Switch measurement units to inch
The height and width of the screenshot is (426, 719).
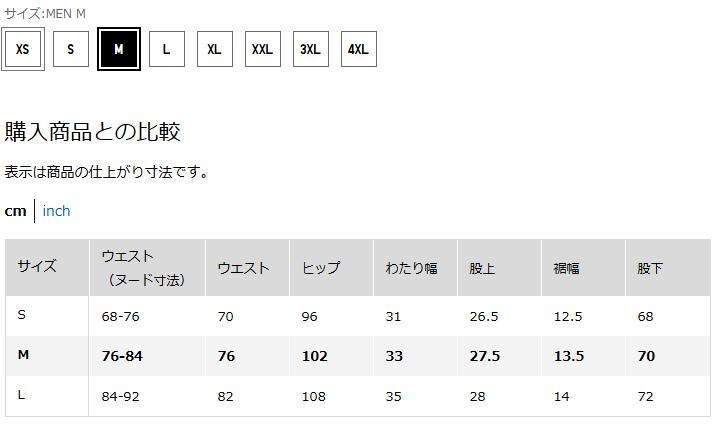click(56, 211)
